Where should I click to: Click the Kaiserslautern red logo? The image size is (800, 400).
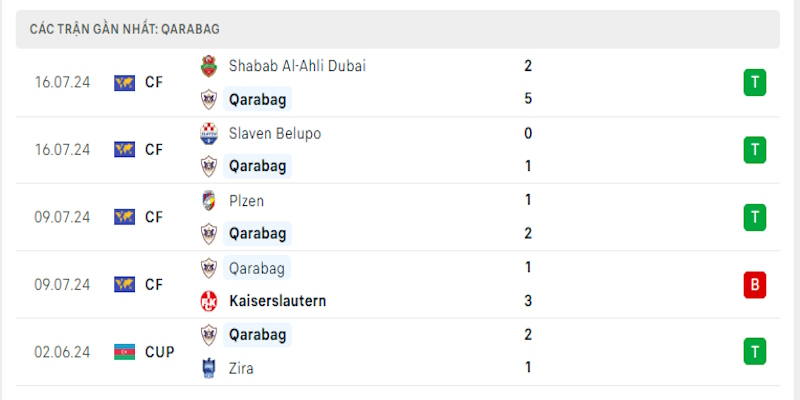point(208,301)
